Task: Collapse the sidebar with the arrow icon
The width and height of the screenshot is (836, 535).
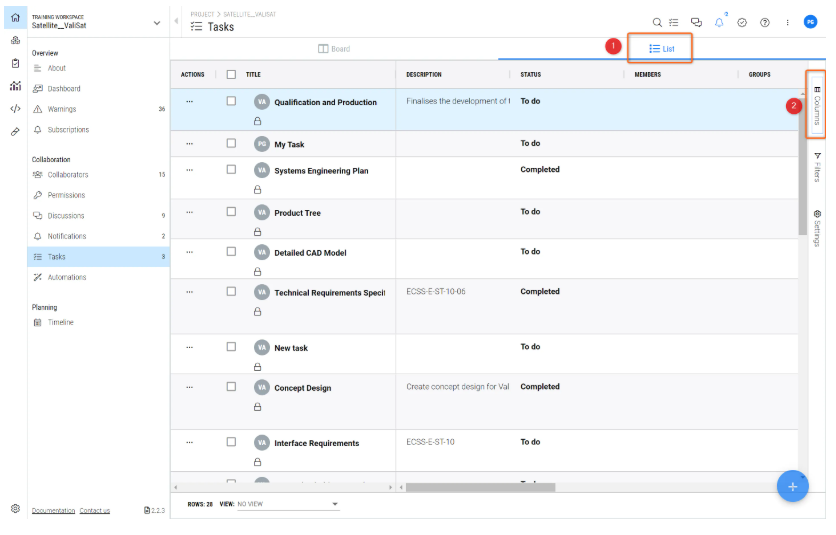Action: click(x=176, y=21)
